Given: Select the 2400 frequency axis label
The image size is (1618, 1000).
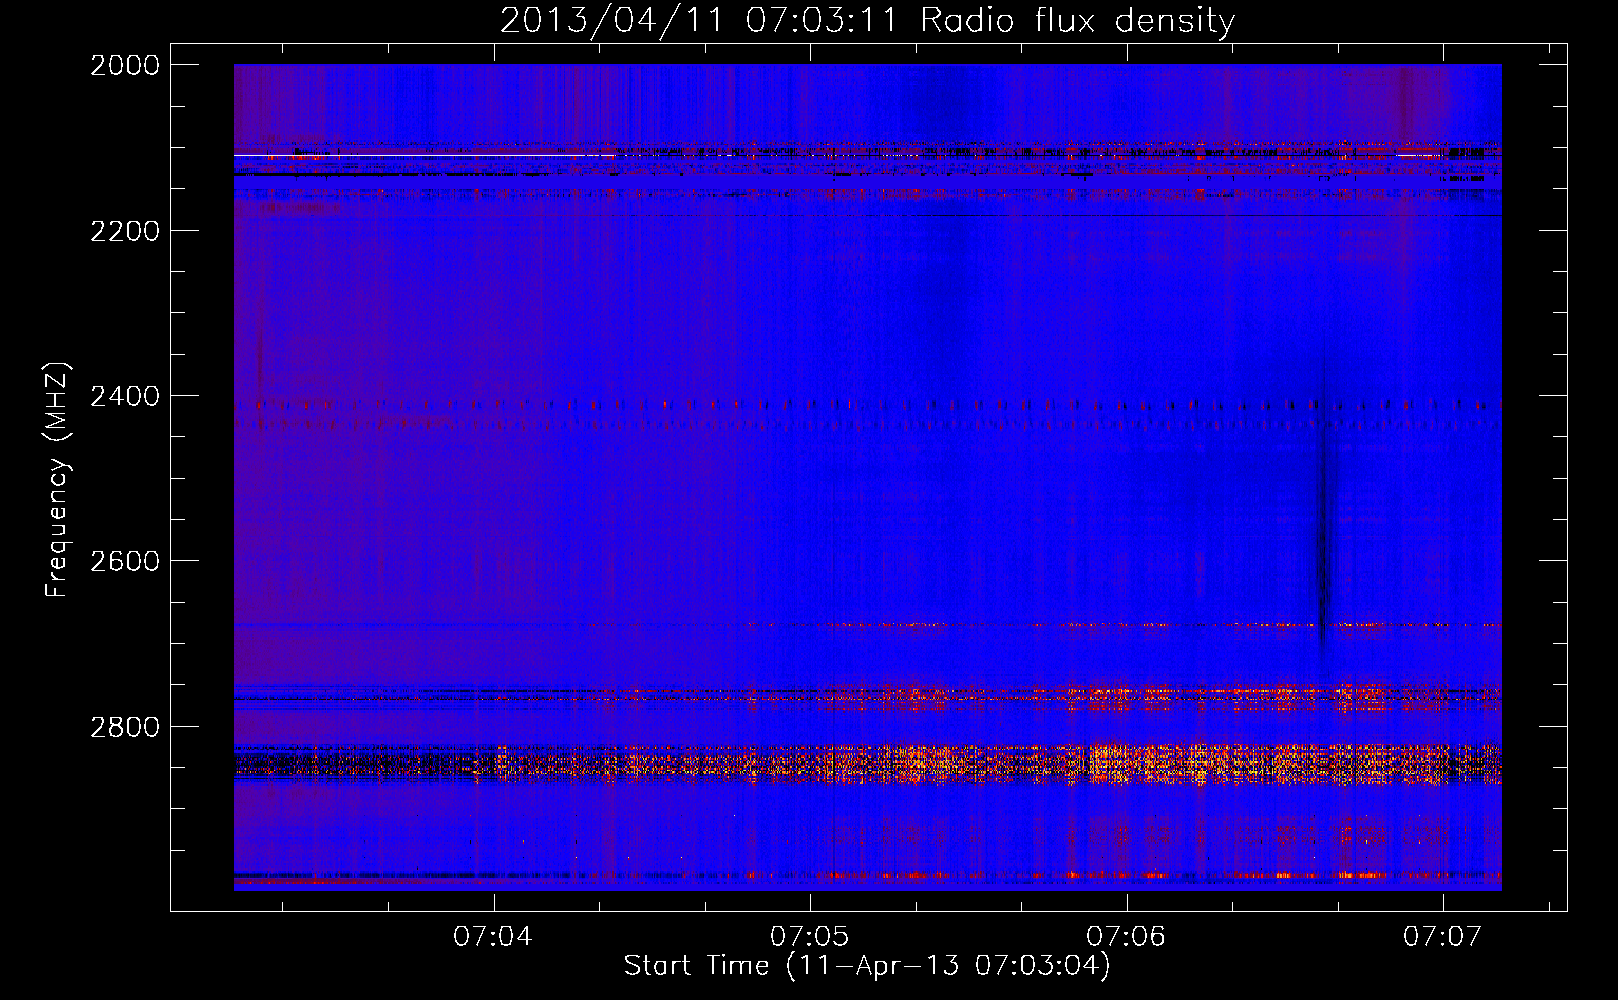Looking at the screenshot, I should (x=125, y=396).
